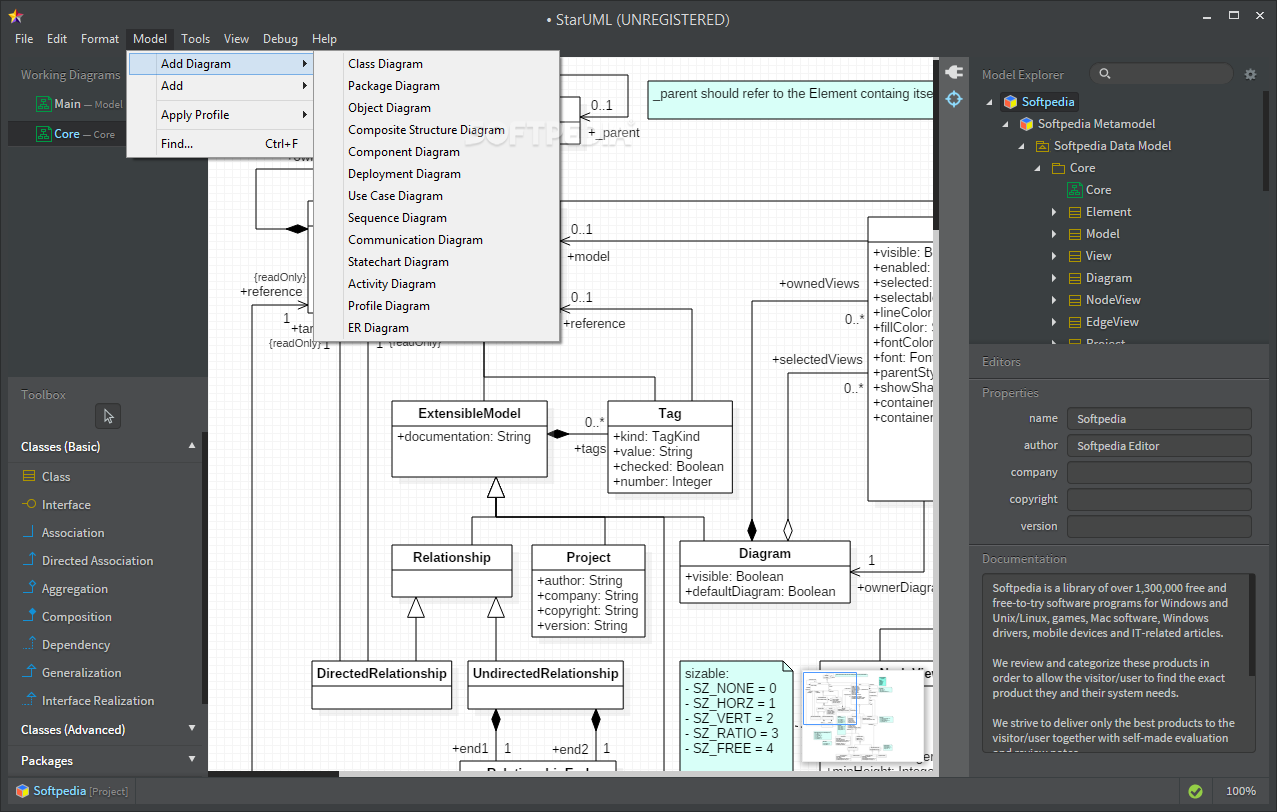Click the StarUML star logo
Viewport: 1277px width, 812px height.
pos(15,16)
